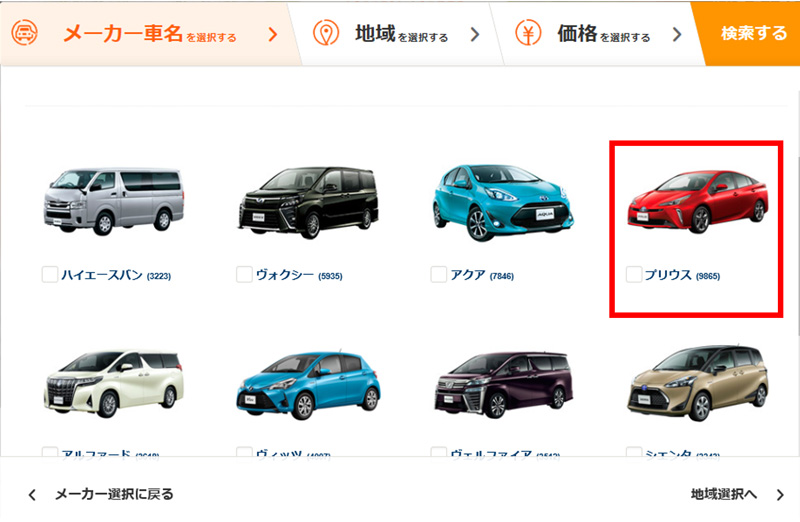This screenshot has height=522, width=800.
Task: Select the silver HiAce van image
Action: pos(113,201)
